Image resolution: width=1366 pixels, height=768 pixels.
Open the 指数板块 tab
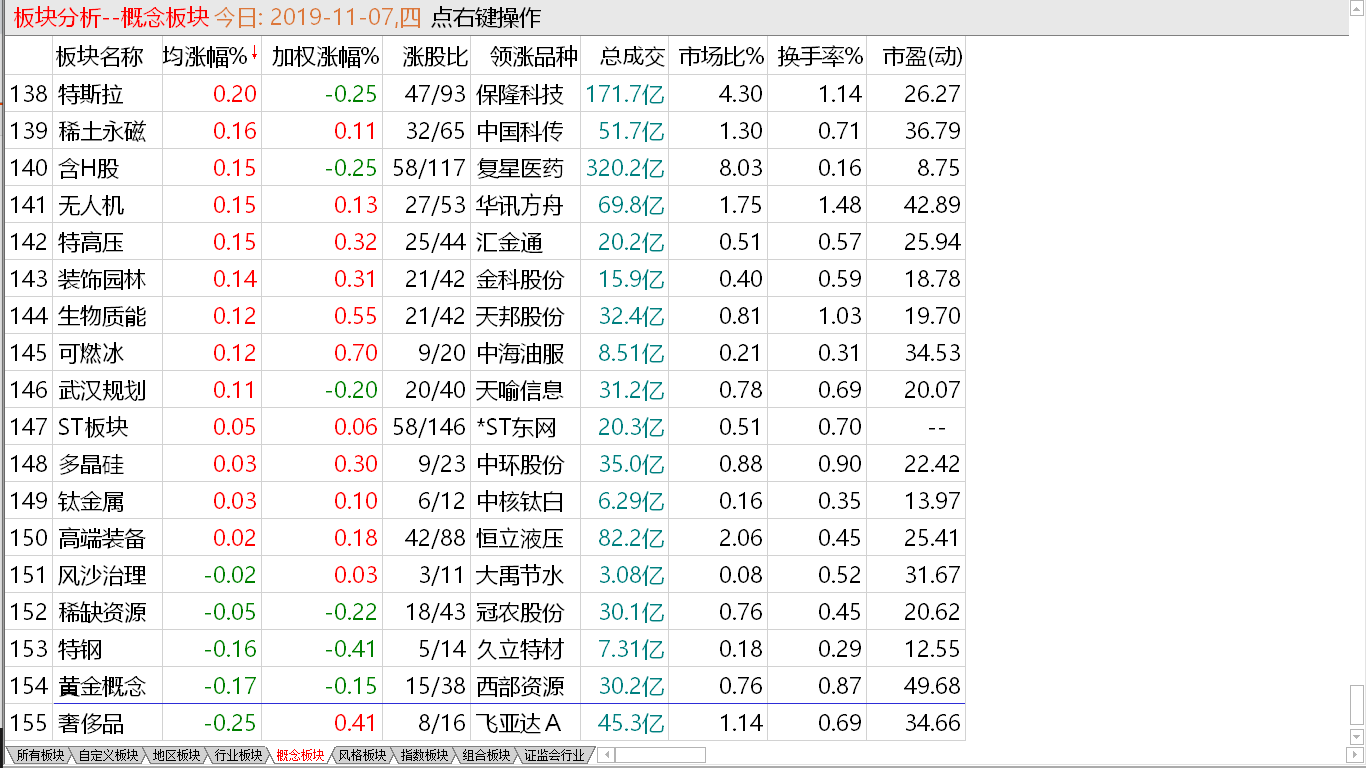(424, 756)
